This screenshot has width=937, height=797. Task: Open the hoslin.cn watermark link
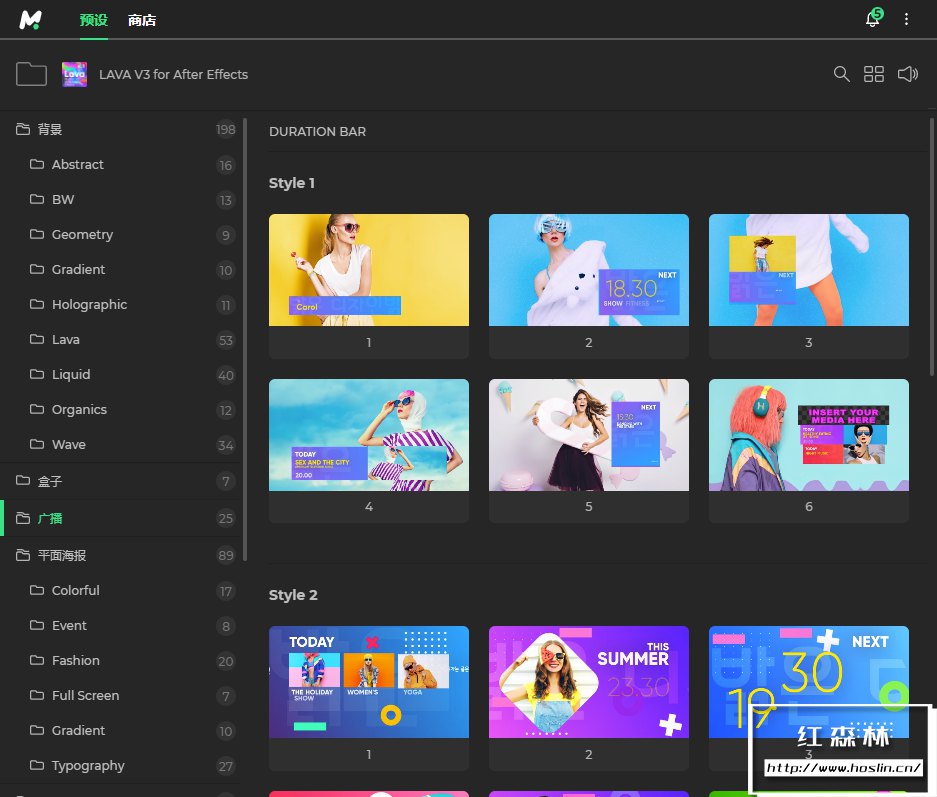coord(844,769)
